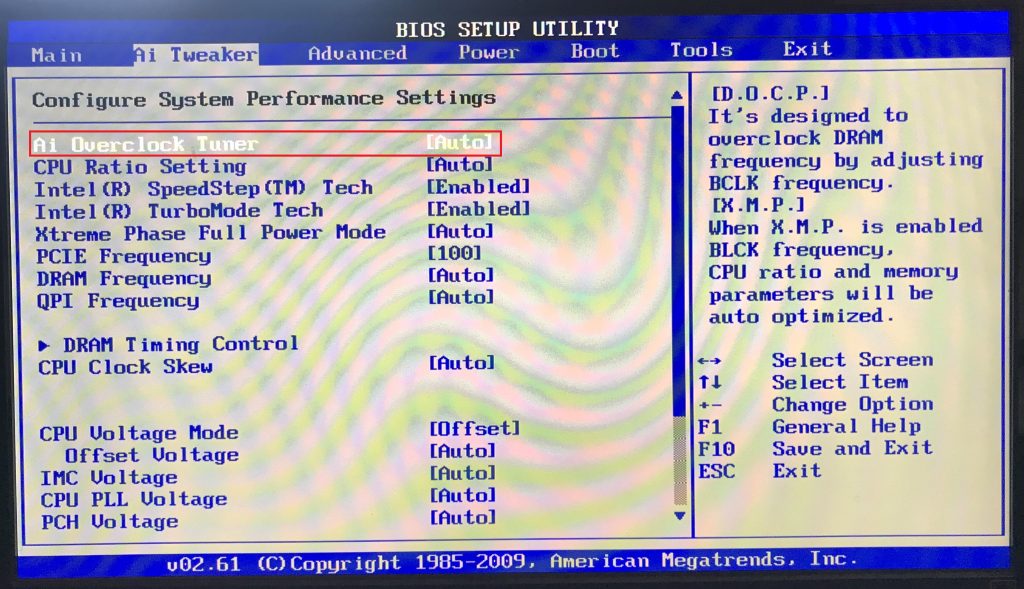Select the PCIE Frequency 100 field

click(455, 254)
